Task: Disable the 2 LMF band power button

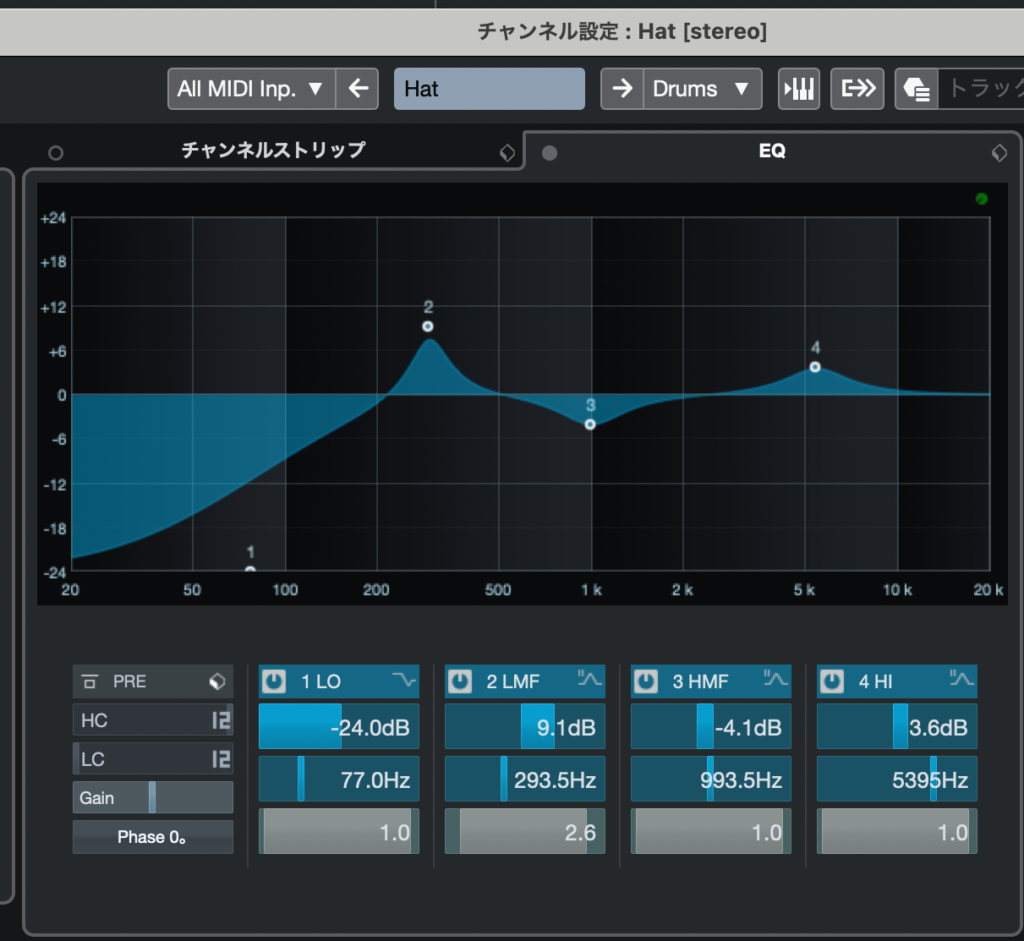Action: click(x=460, y=682)
